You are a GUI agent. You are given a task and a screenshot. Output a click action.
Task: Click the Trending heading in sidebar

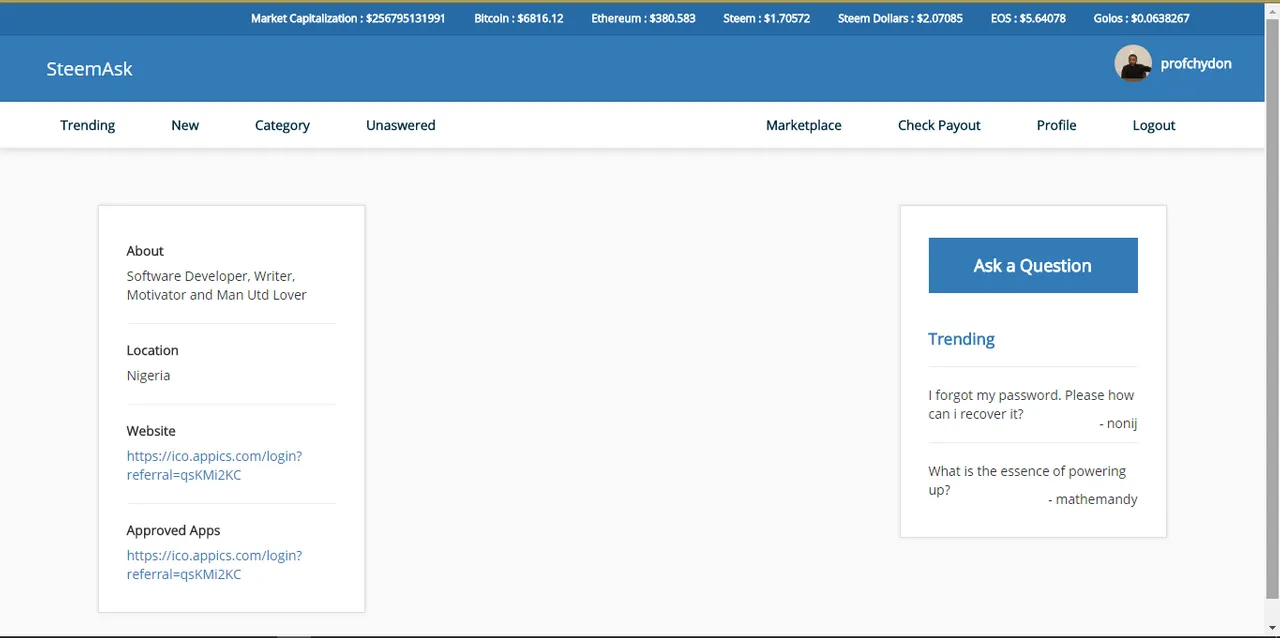(x=961, y=339)
